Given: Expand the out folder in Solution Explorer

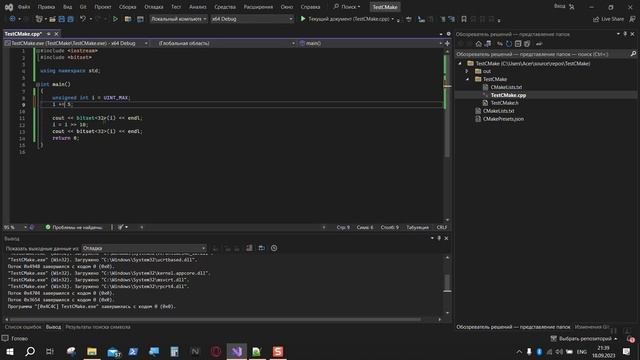Looking at the screenshot, I should tap(467, 71).
